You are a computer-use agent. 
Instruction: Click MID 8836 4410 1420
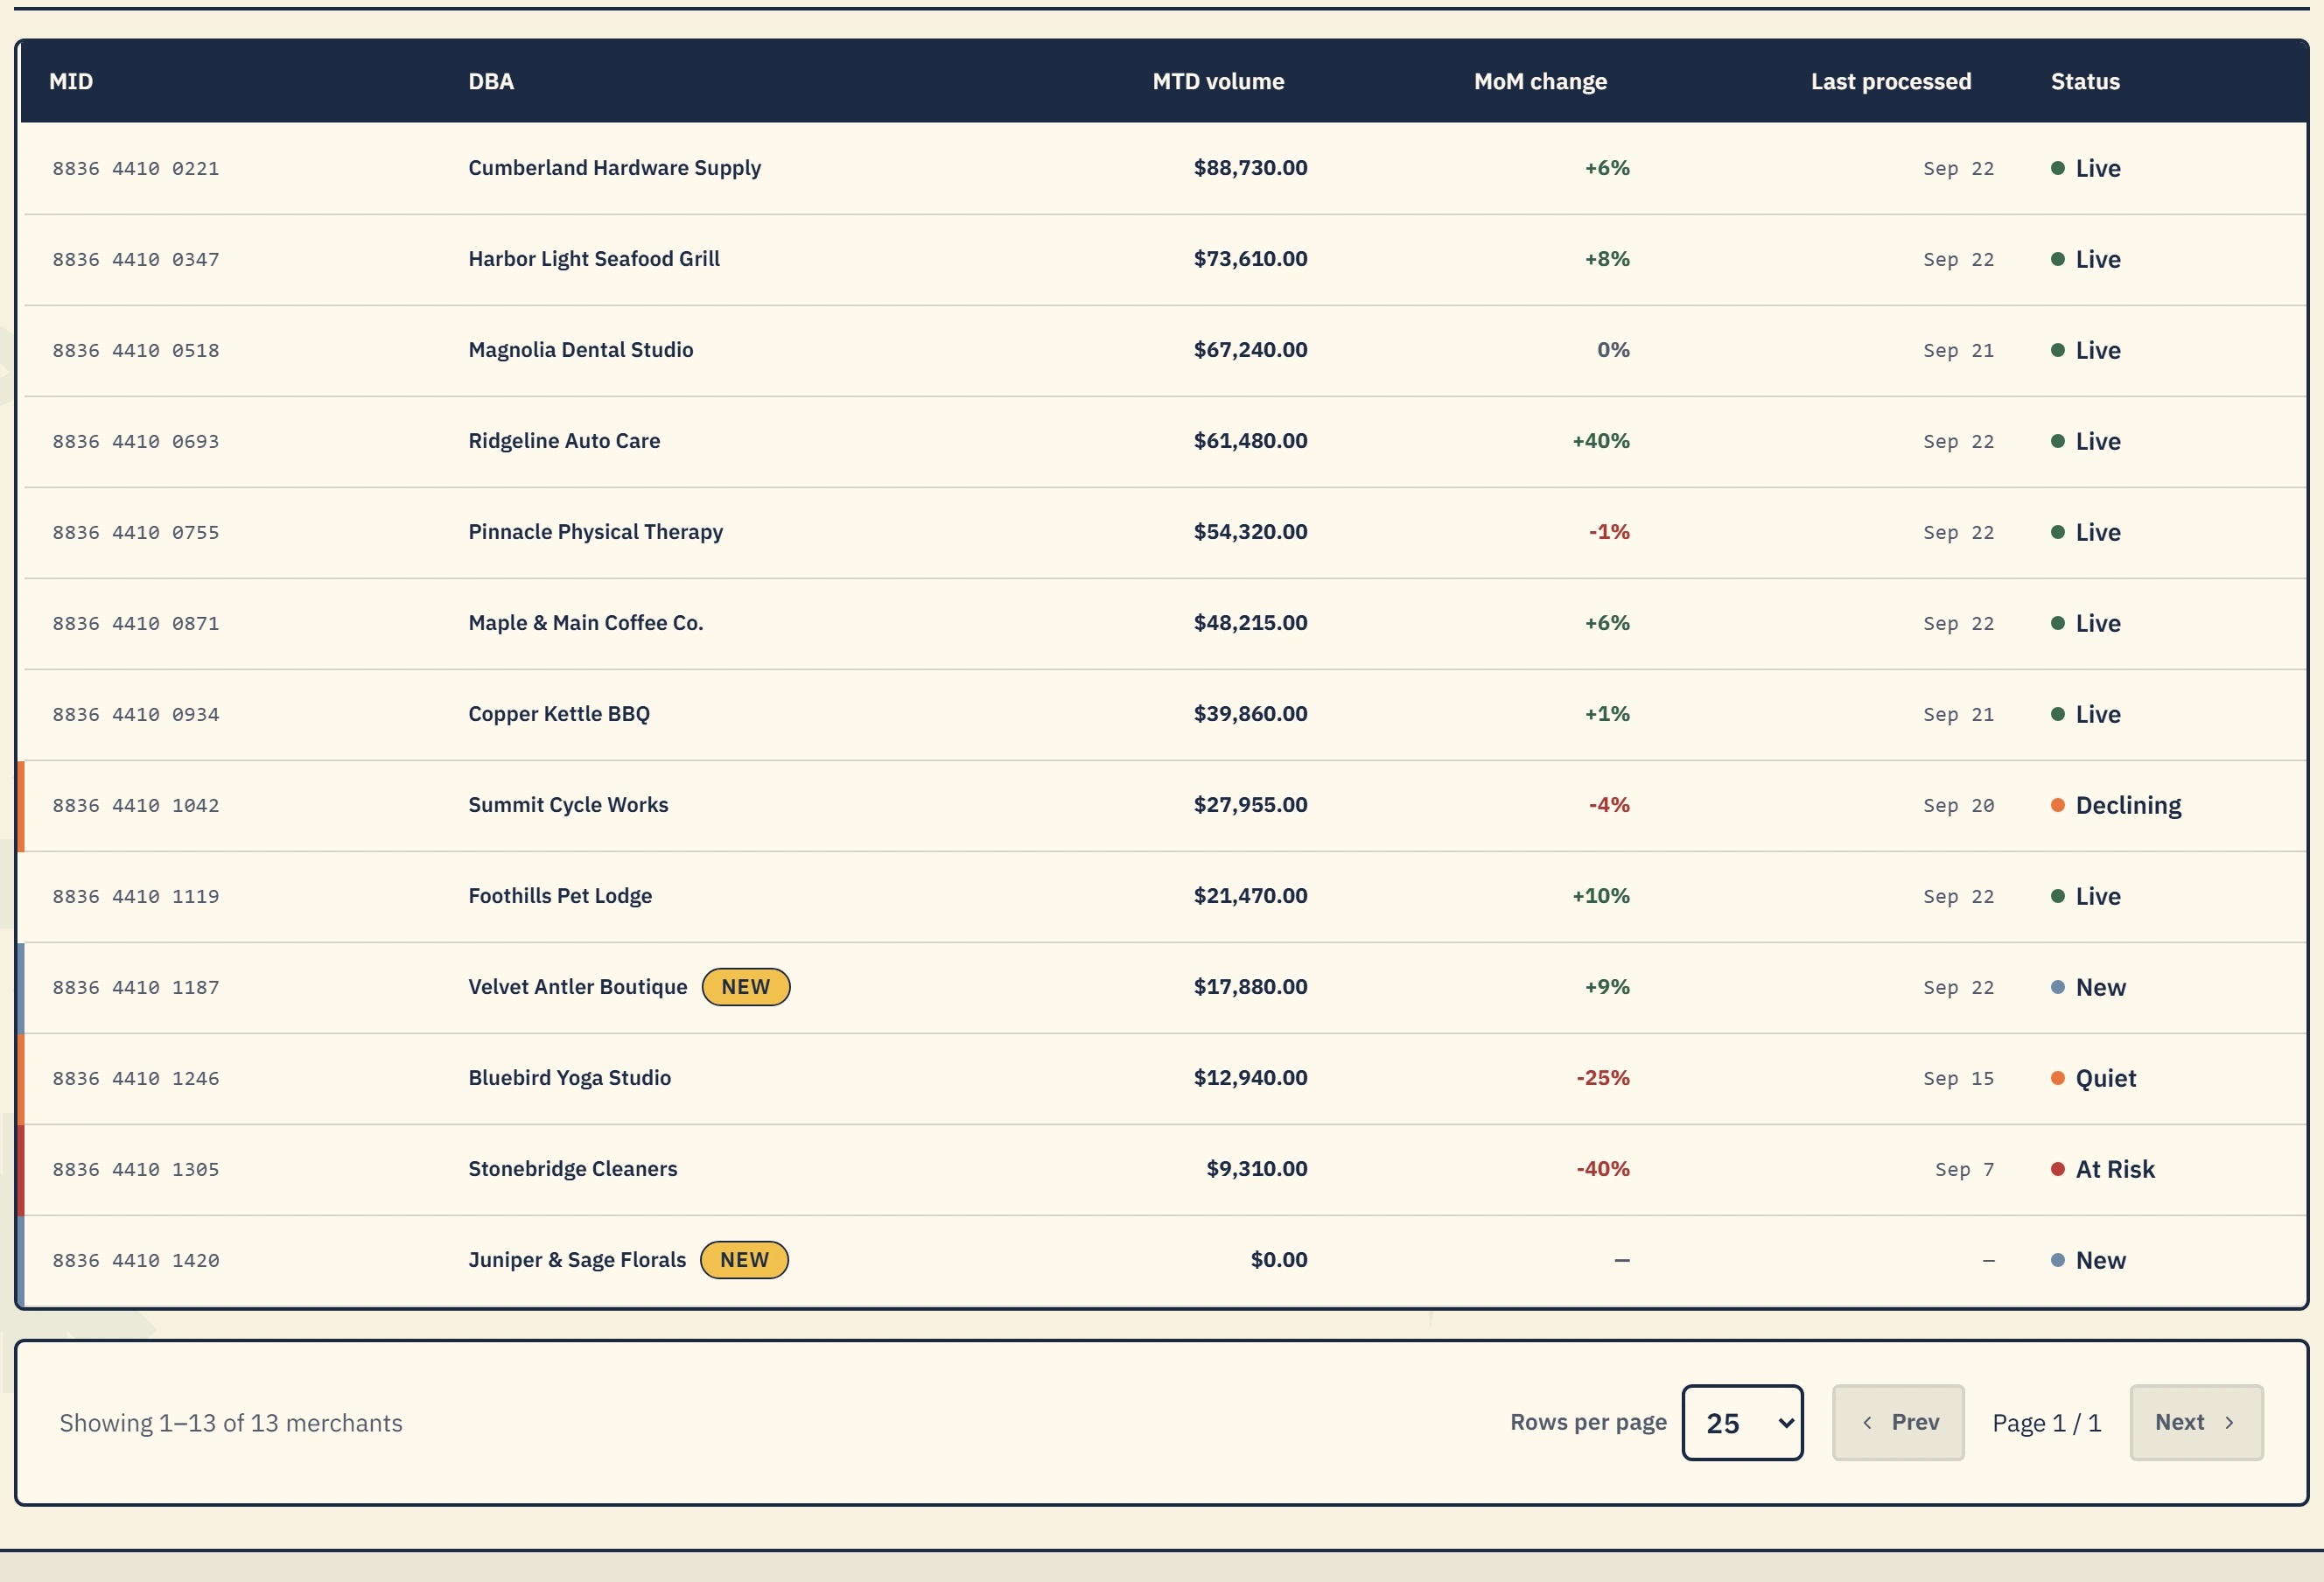pos(136,1261)
